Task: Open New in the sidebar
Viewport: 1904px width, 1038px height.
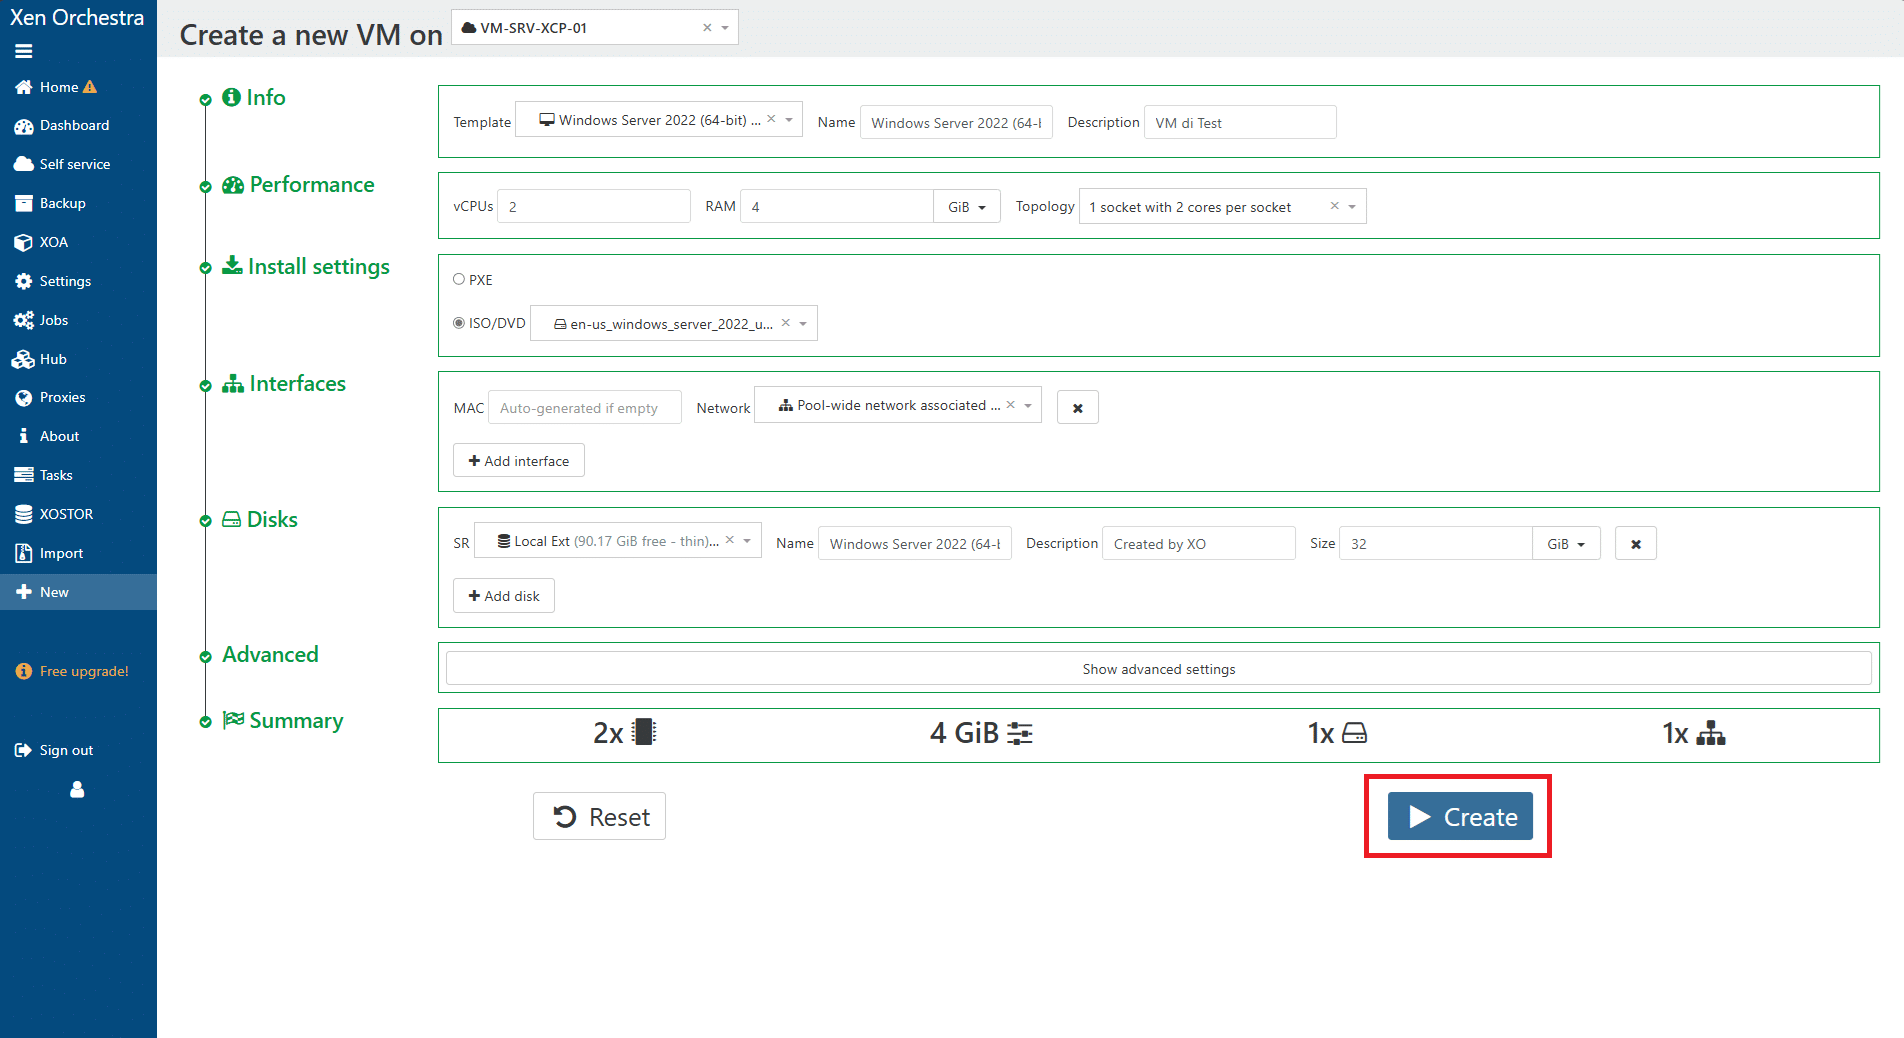Action: click(78, 592)
